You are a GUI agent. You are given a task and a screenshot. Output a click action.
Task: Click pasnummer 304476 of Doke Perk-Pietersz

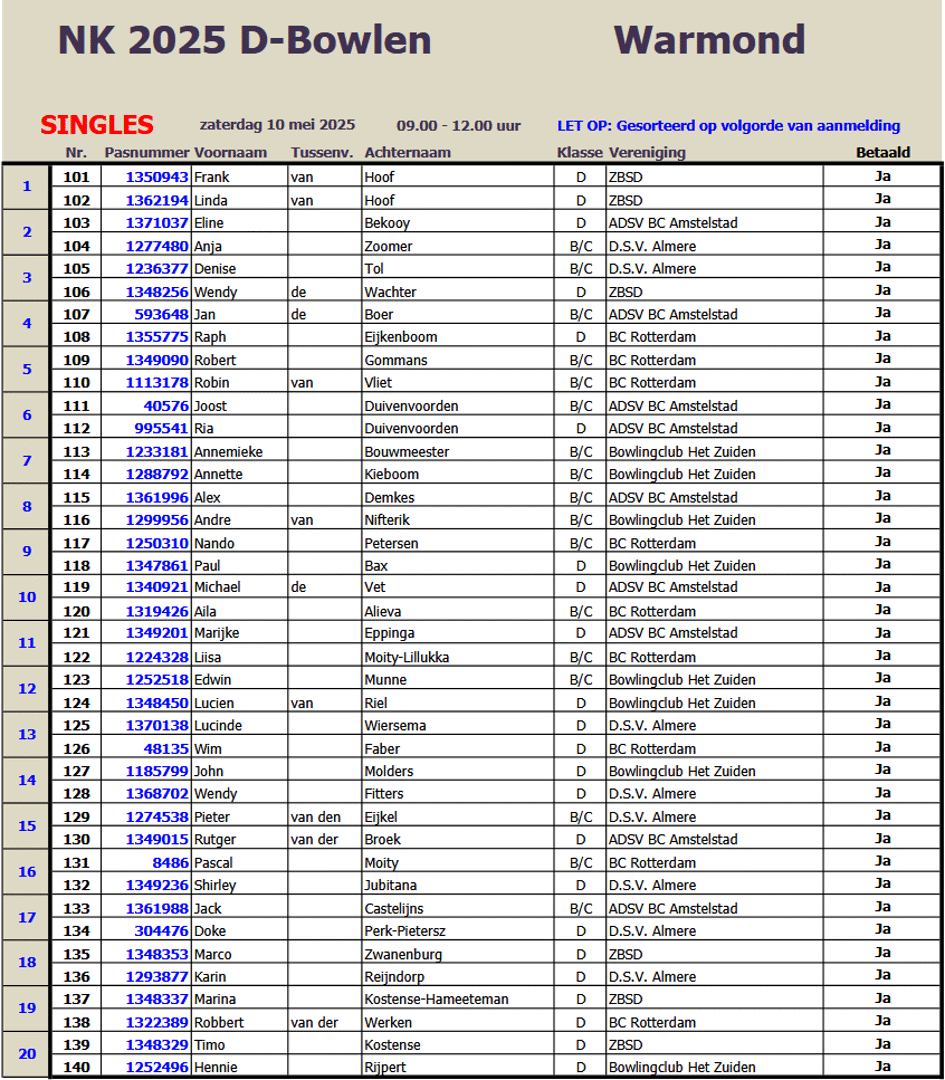pos(162,931)
